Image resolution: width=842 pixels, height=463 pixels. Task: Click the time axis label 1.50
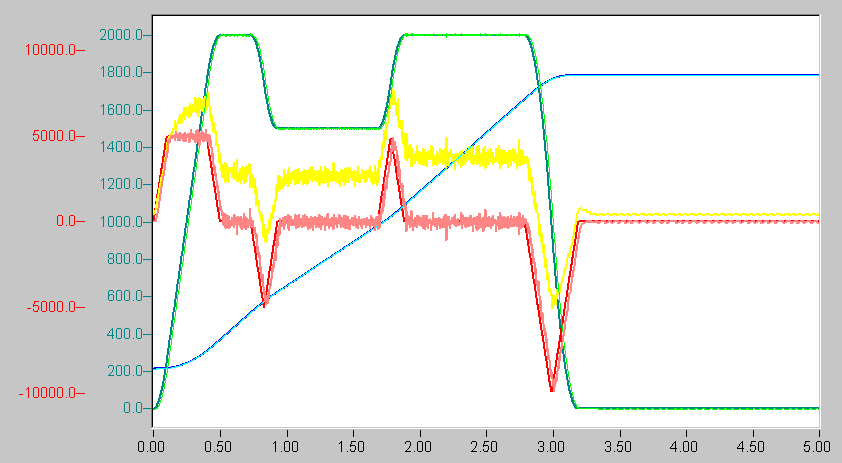click(352, 447)
